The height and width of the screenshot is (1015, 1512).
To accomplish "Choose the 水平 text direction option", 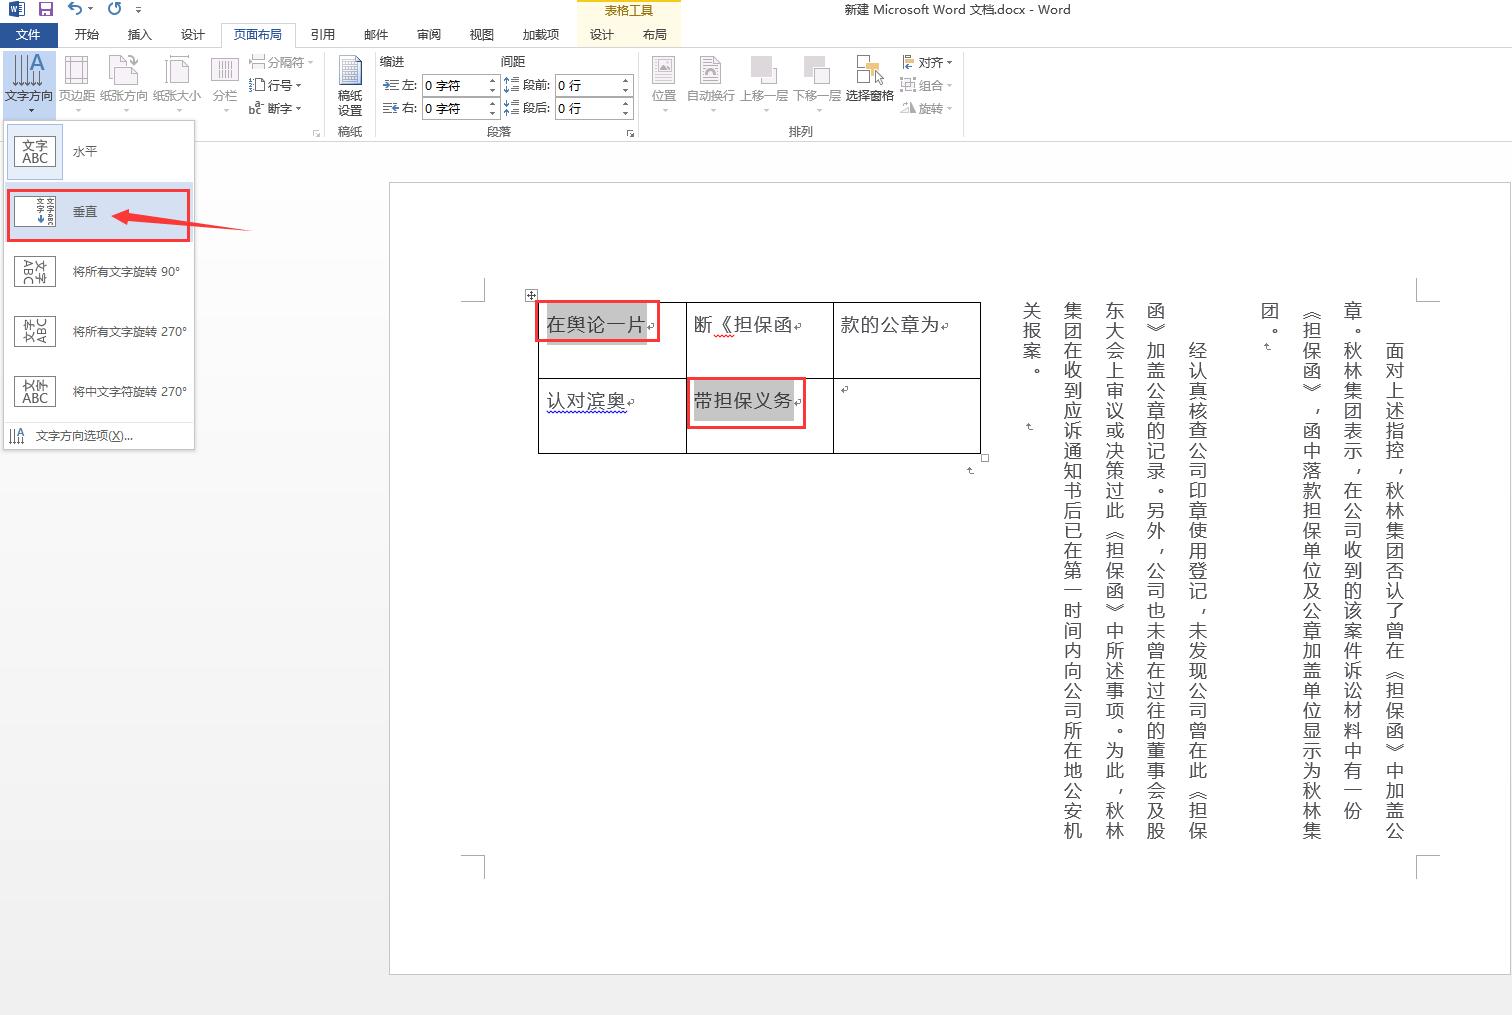I will pyautogui.click(x=99, y=152).
